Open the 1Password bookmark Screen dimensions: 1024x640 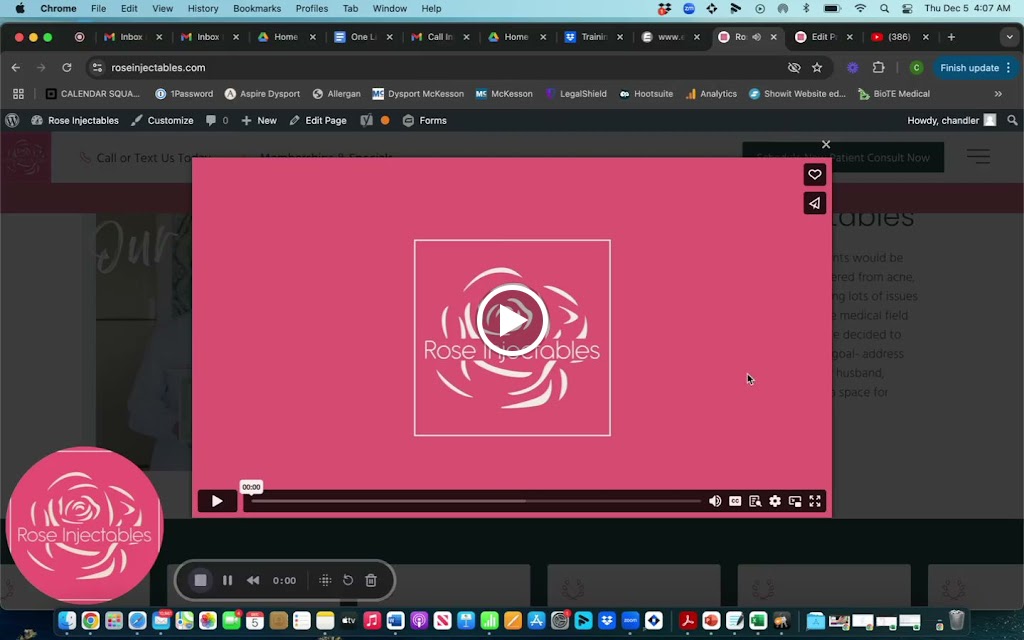pyautogui.click(x=184, y=93)
